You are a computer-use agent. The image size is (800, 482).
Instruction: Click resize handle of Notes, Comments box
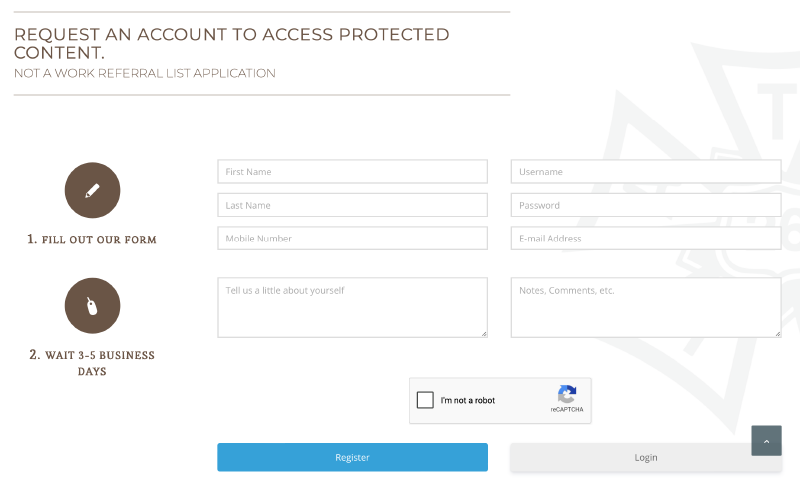[778, 334]
